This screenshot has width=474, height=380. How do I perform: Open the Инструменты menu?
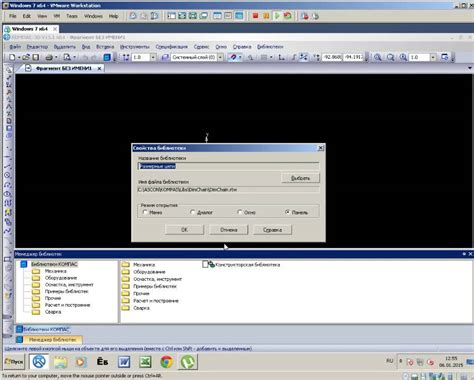point(135,47)
